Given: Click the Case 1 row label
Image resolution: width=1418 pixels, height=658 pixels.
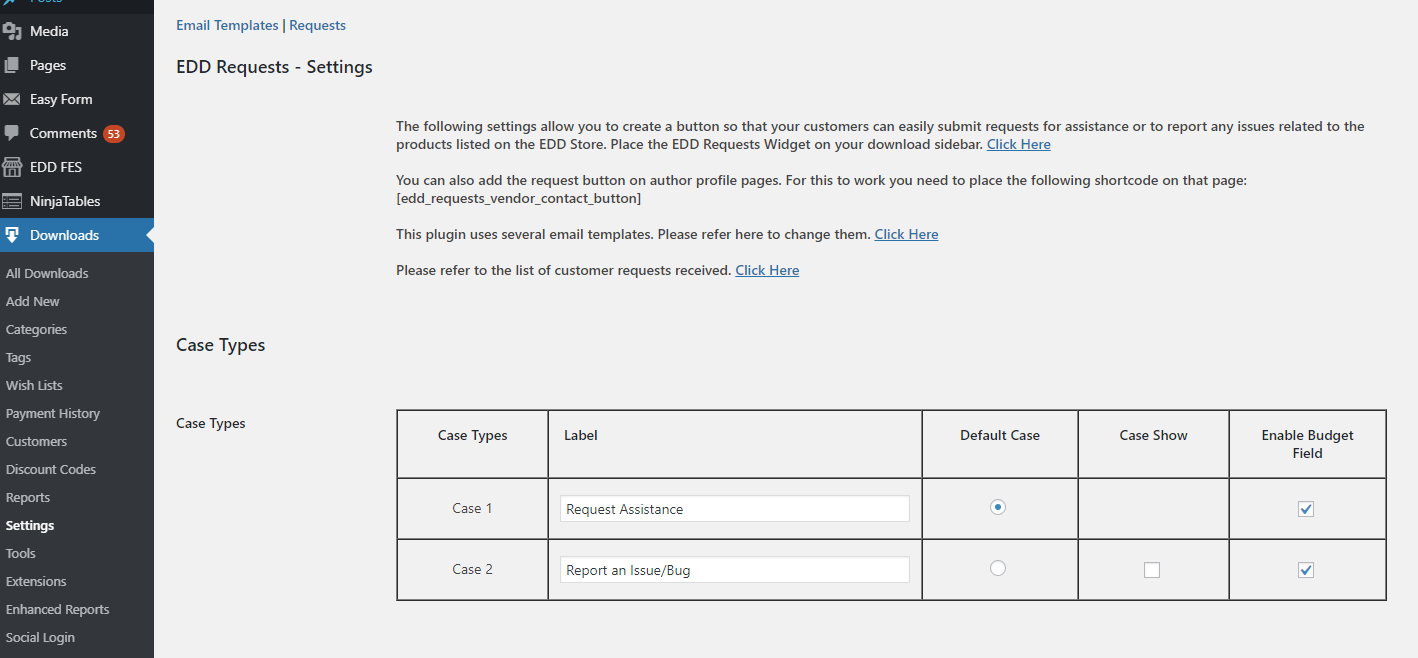Looking at the screenshot, I should (x=472, y=508).
